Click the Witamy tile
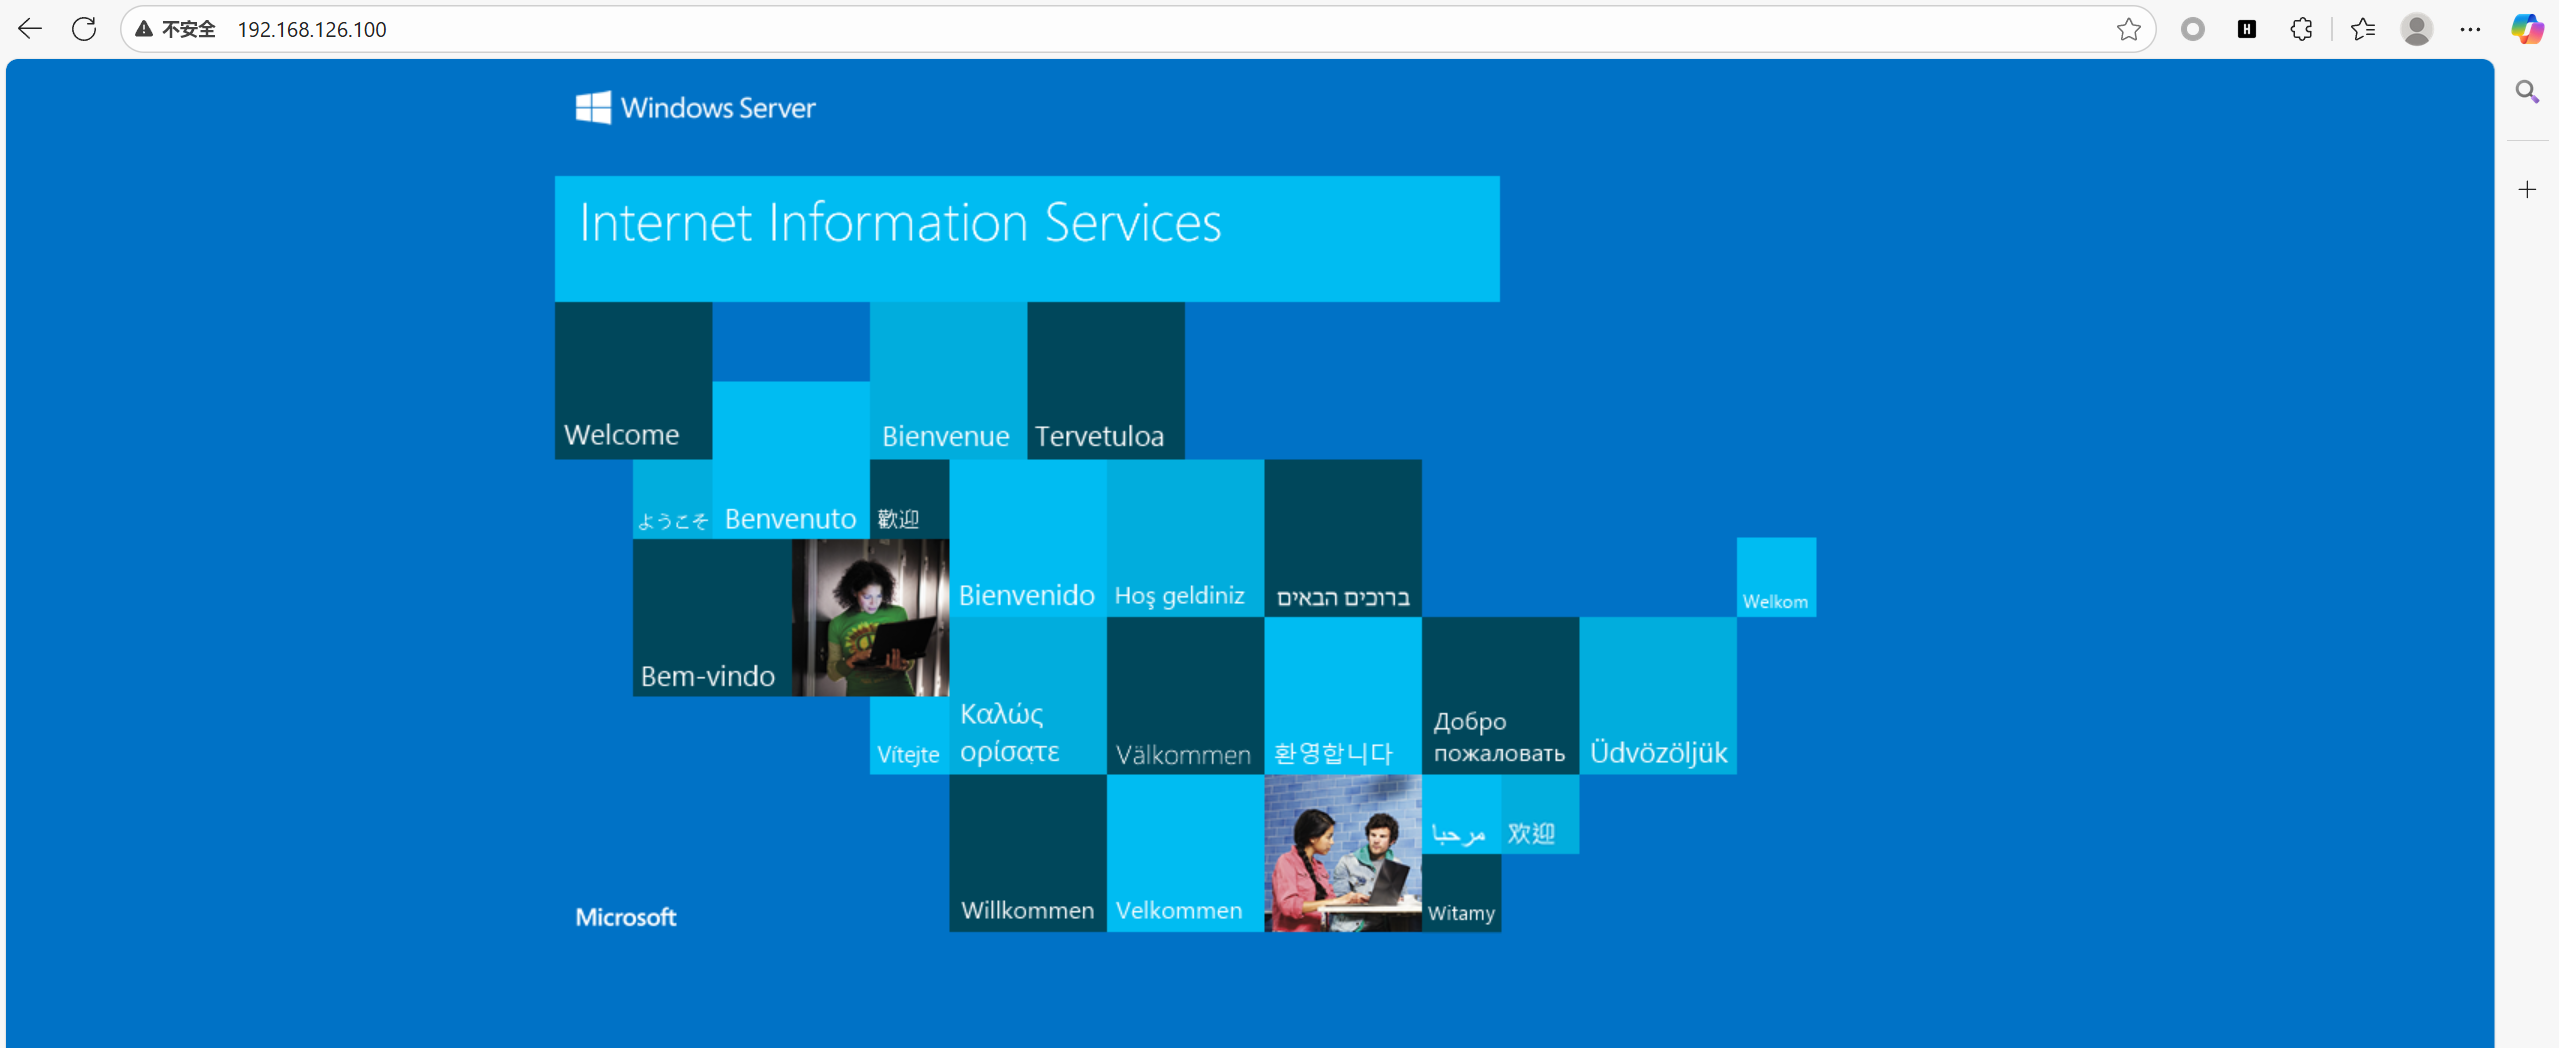This screenshot has width=2559, height=1048. [1461, 893]
